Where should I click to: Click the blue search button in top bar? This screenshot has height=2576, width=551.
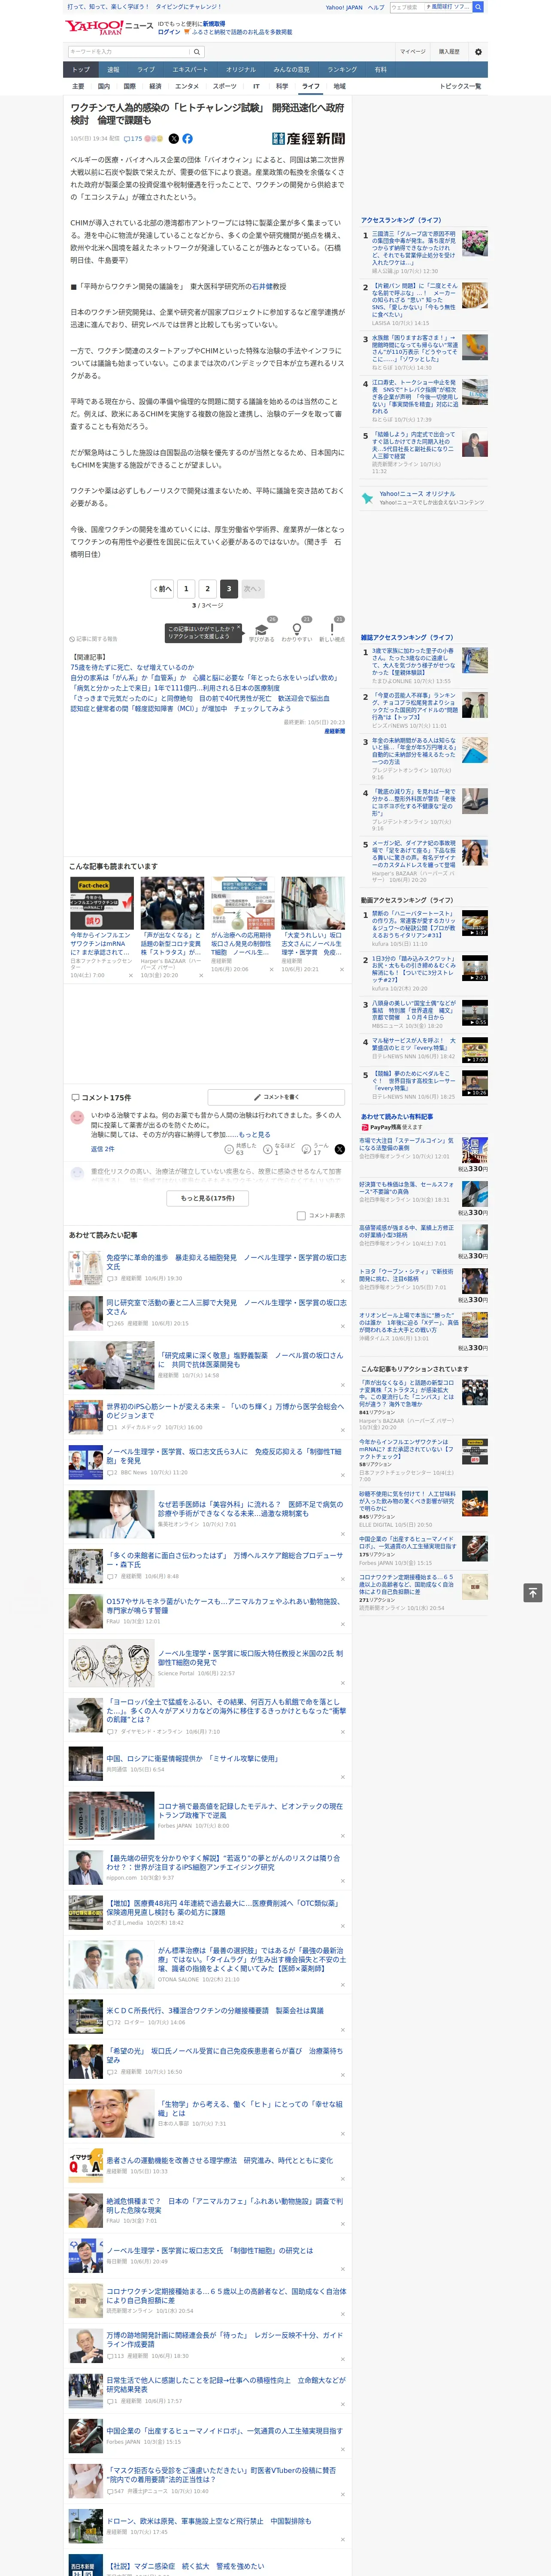pos(478,7)
